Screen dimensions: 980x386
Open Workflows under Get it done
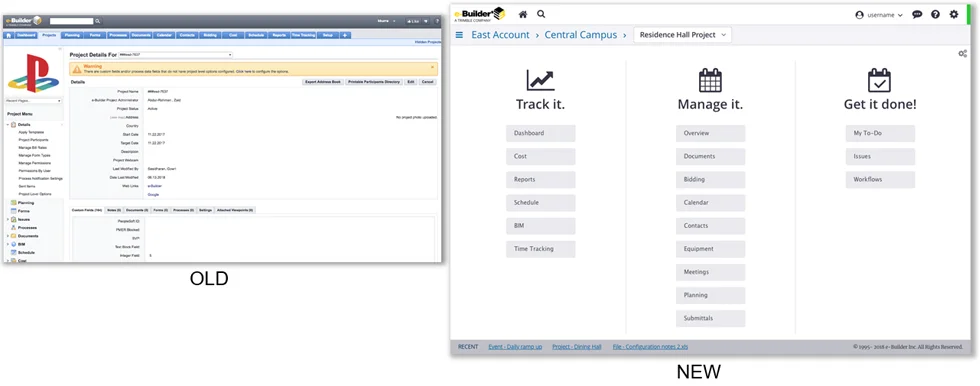(x=880, y=179)
